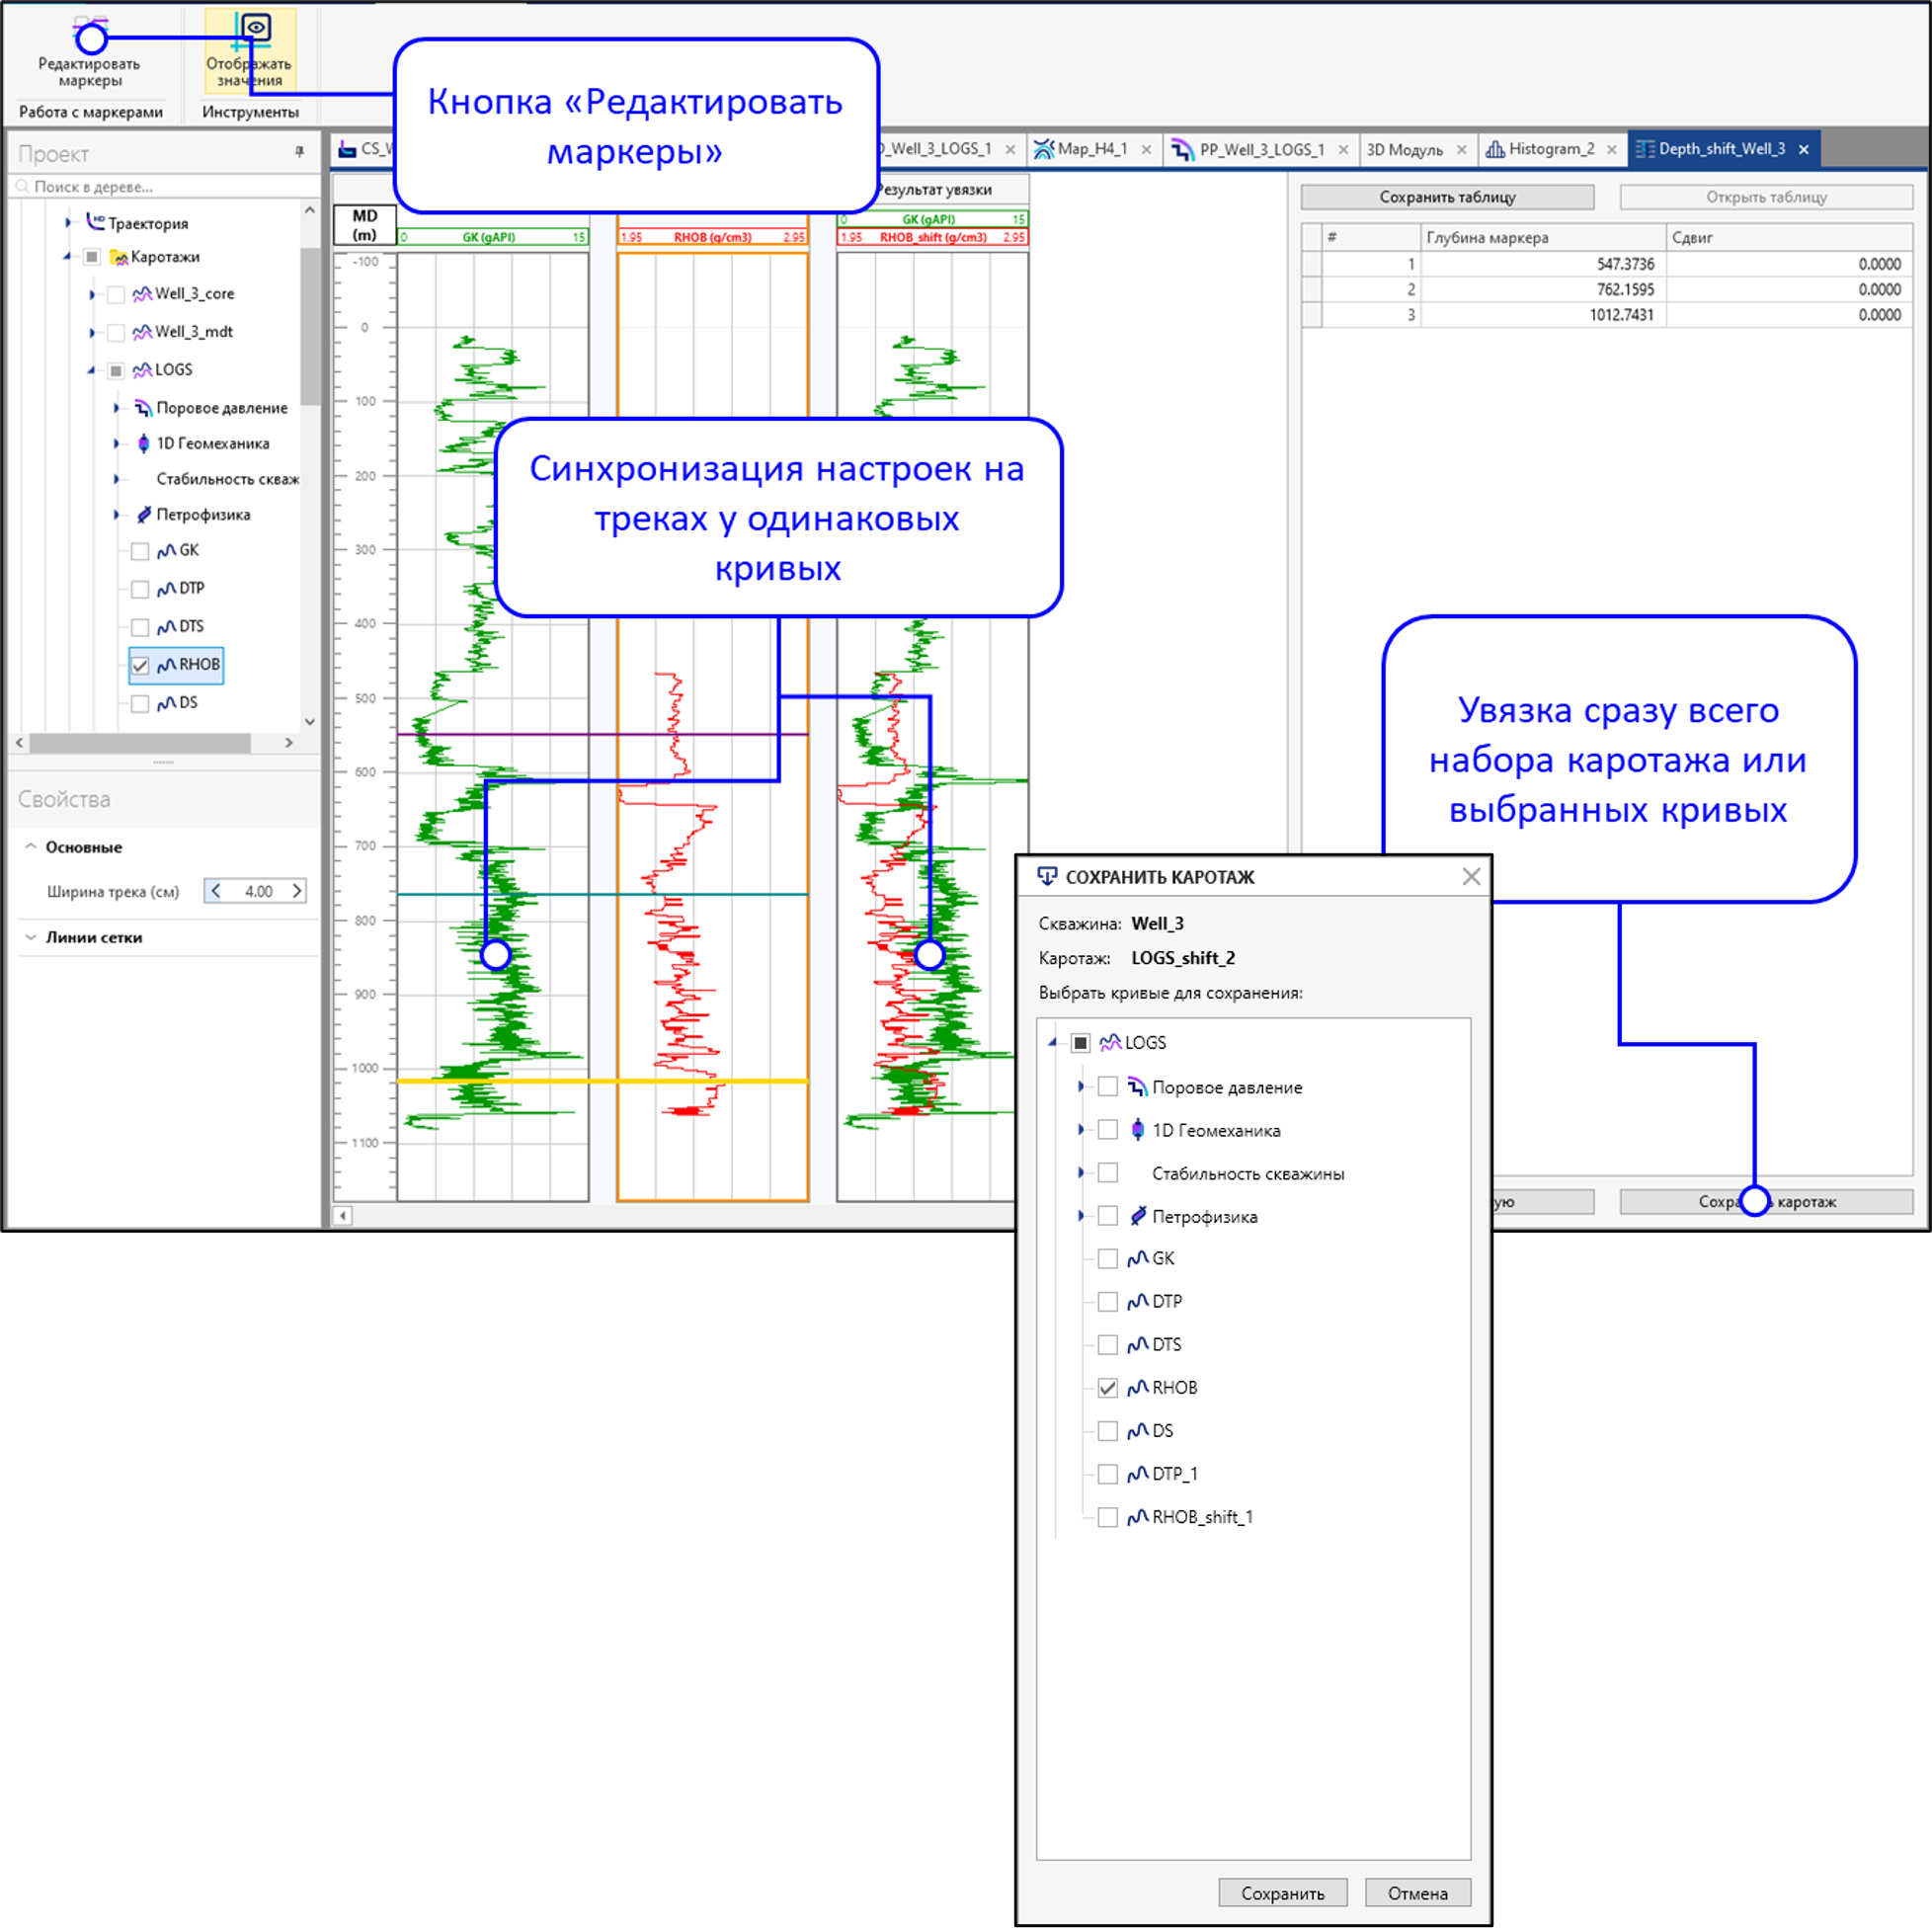Click Открыть таблицу button

pyautogui.click(x=1766, y=197)
